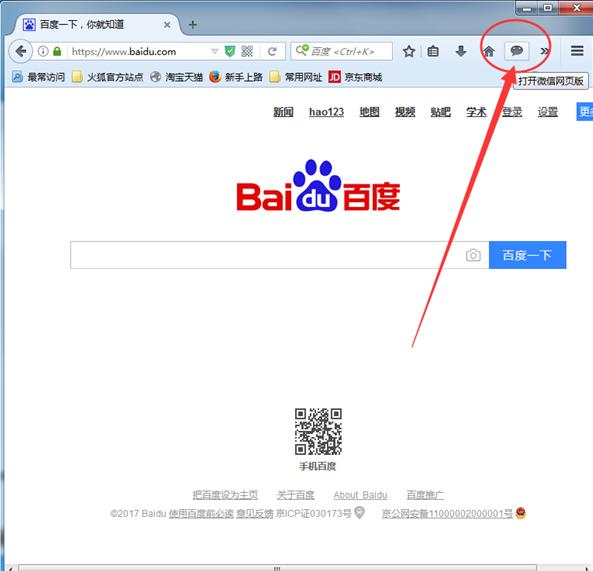Open 京东商城 bookmark
The width and height of the screenshot is (593, 571).
355,77
